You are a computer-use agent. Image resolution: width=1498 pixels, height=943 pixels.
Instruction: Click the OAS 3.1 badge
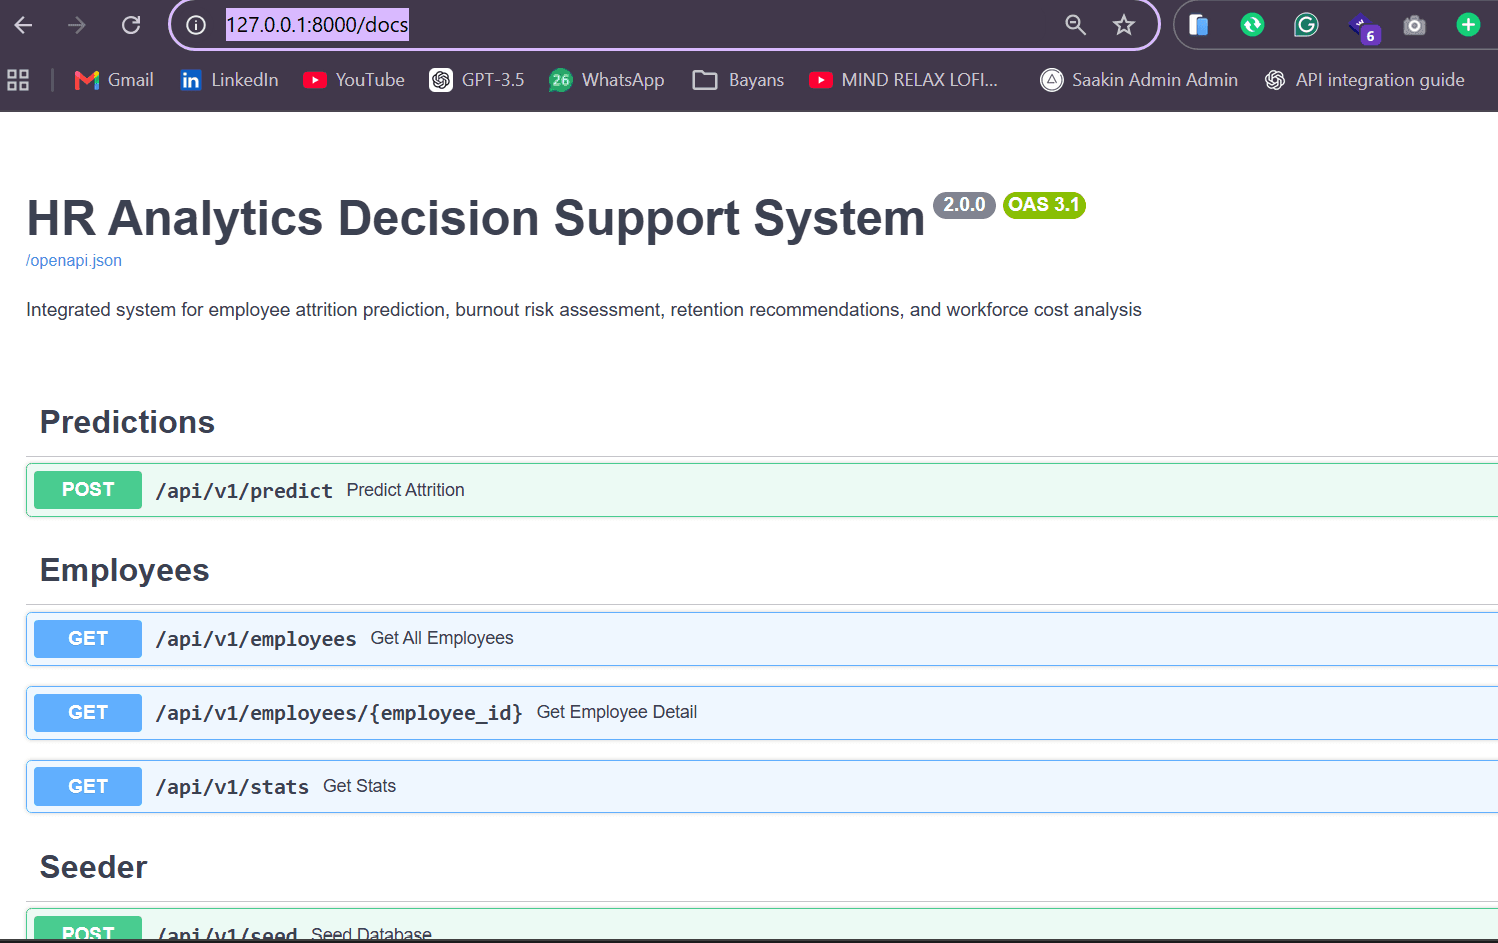click(1044, 205)
